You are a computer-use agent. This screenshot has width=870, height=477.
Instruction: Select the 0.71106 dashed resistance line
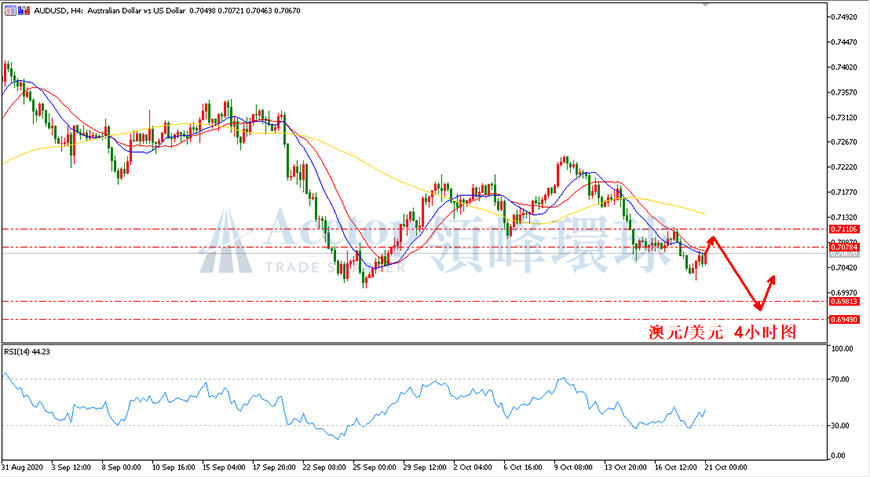click(414, 229)
